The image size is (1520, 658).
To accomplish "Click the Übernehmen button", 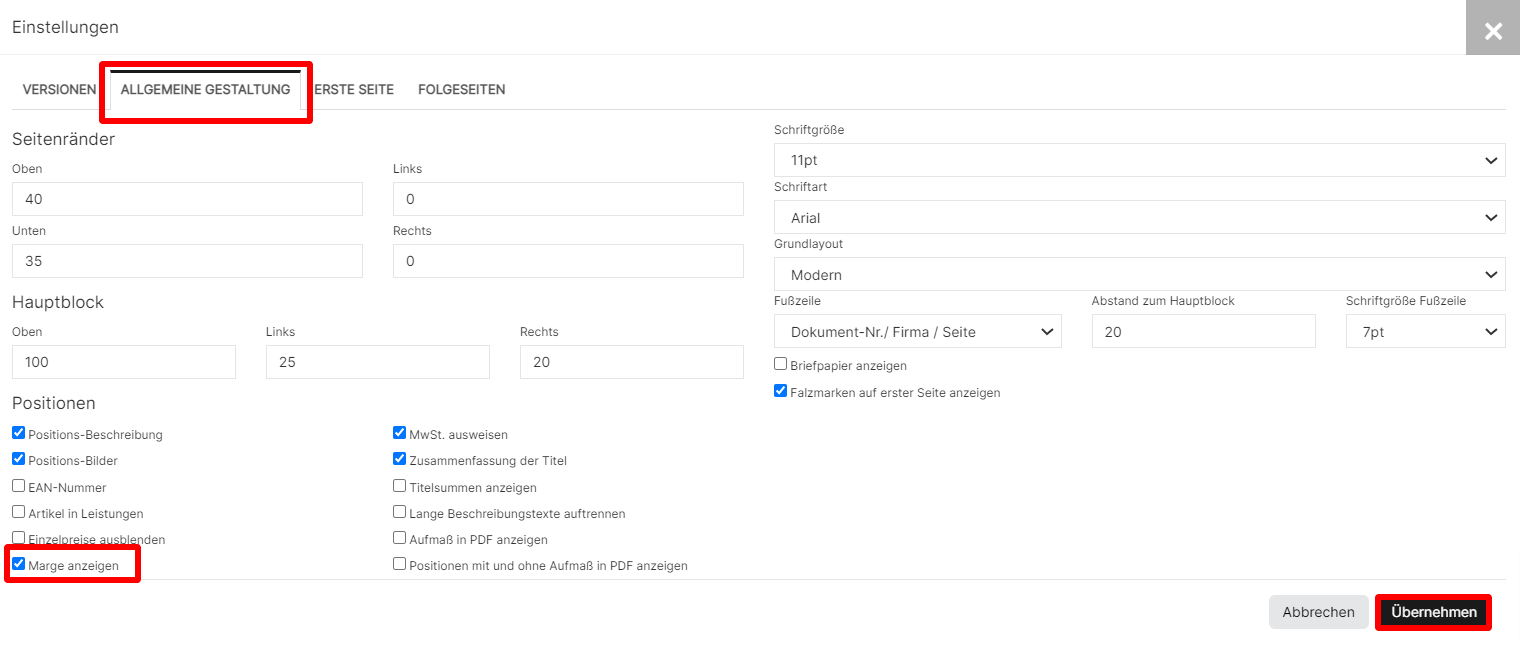I will point(1433,612).
